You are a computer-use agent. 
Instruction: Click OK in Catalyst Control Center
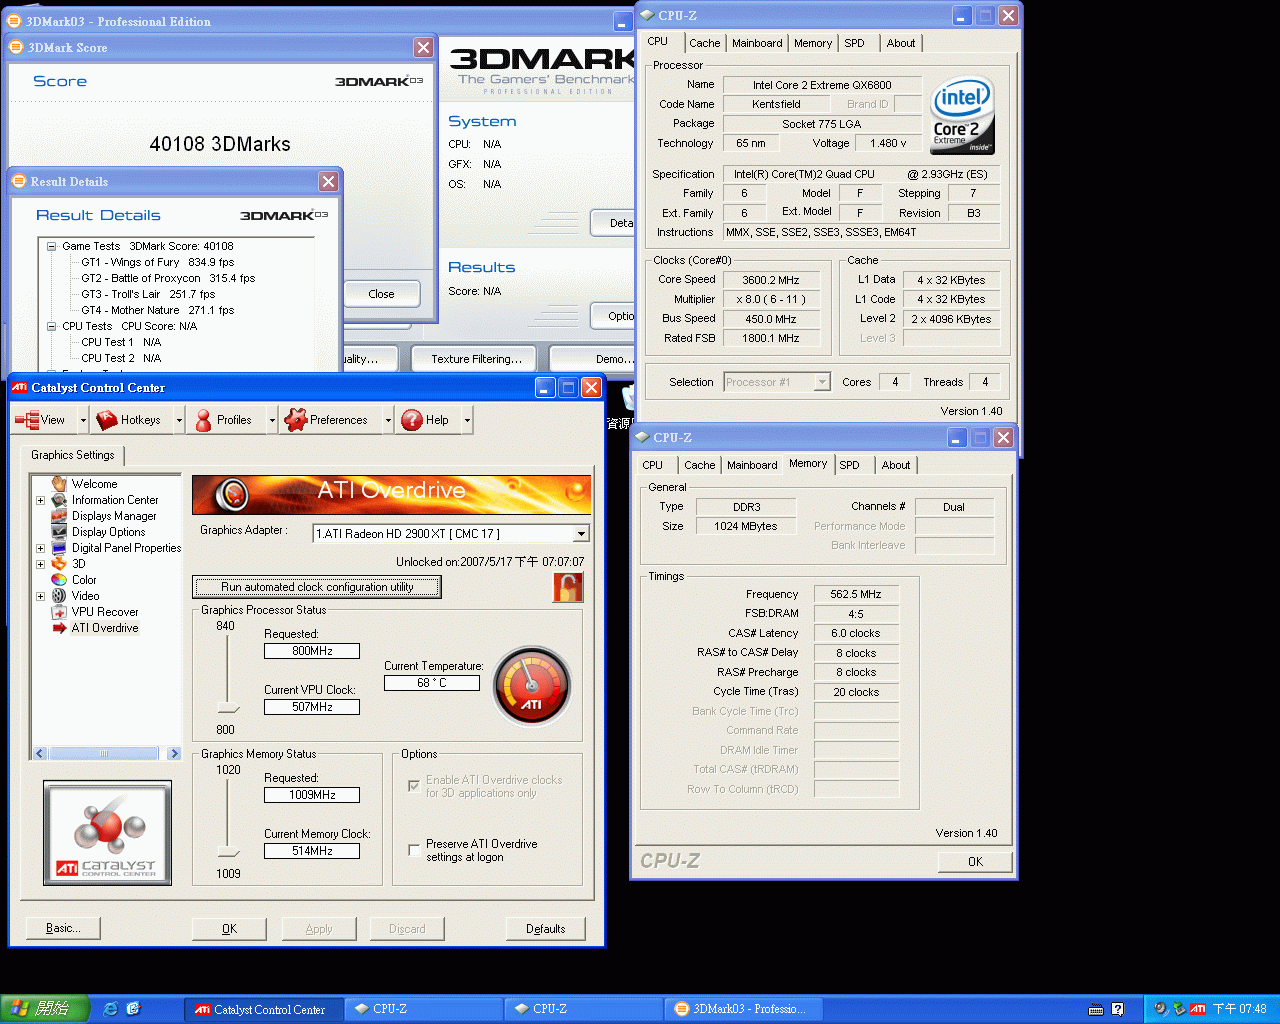pos(229,929)
